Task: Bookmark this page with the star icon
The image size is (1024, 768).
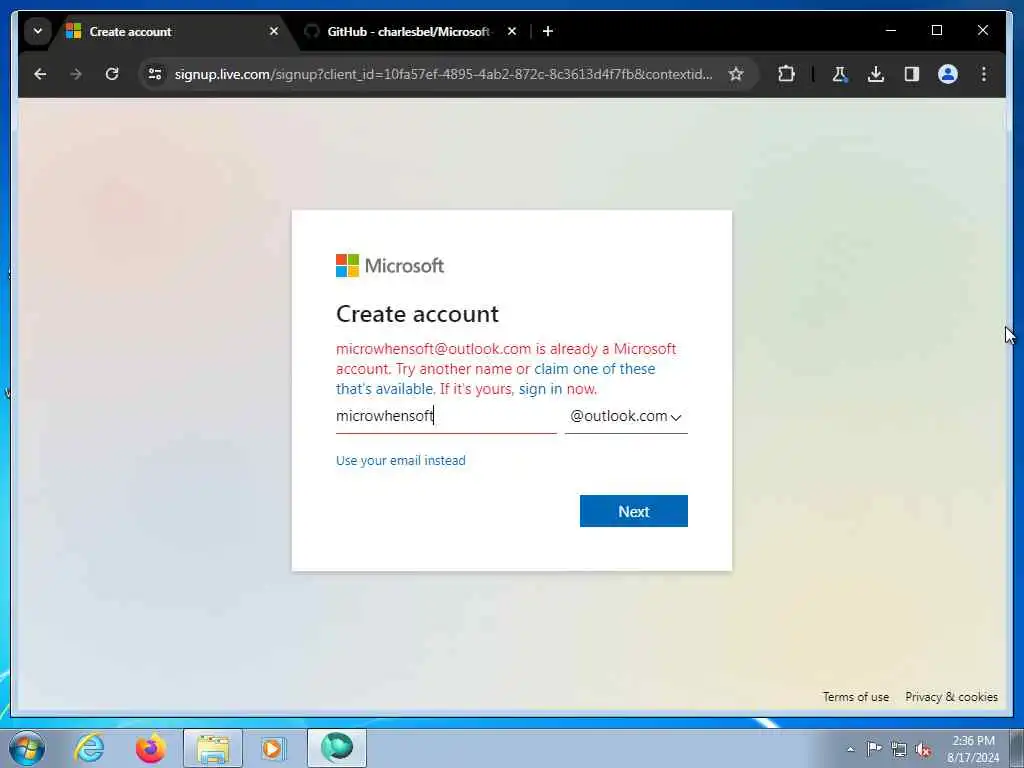Action: click(736, 74)
